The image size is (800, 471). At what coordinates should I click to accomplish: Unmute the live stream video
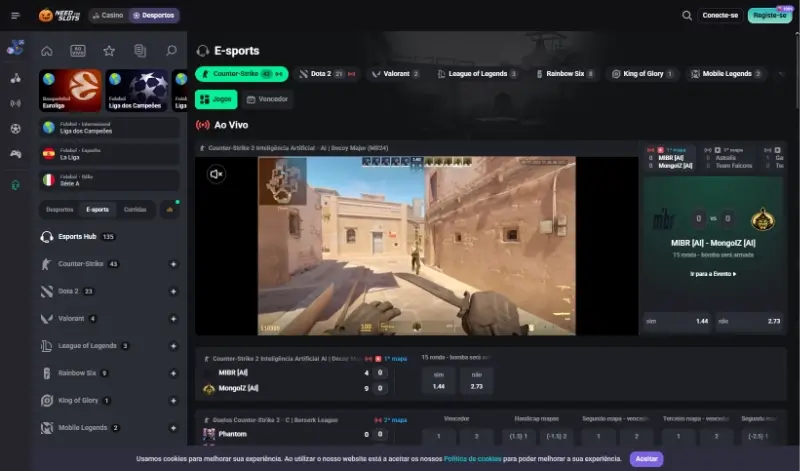(x=216, y=174)
